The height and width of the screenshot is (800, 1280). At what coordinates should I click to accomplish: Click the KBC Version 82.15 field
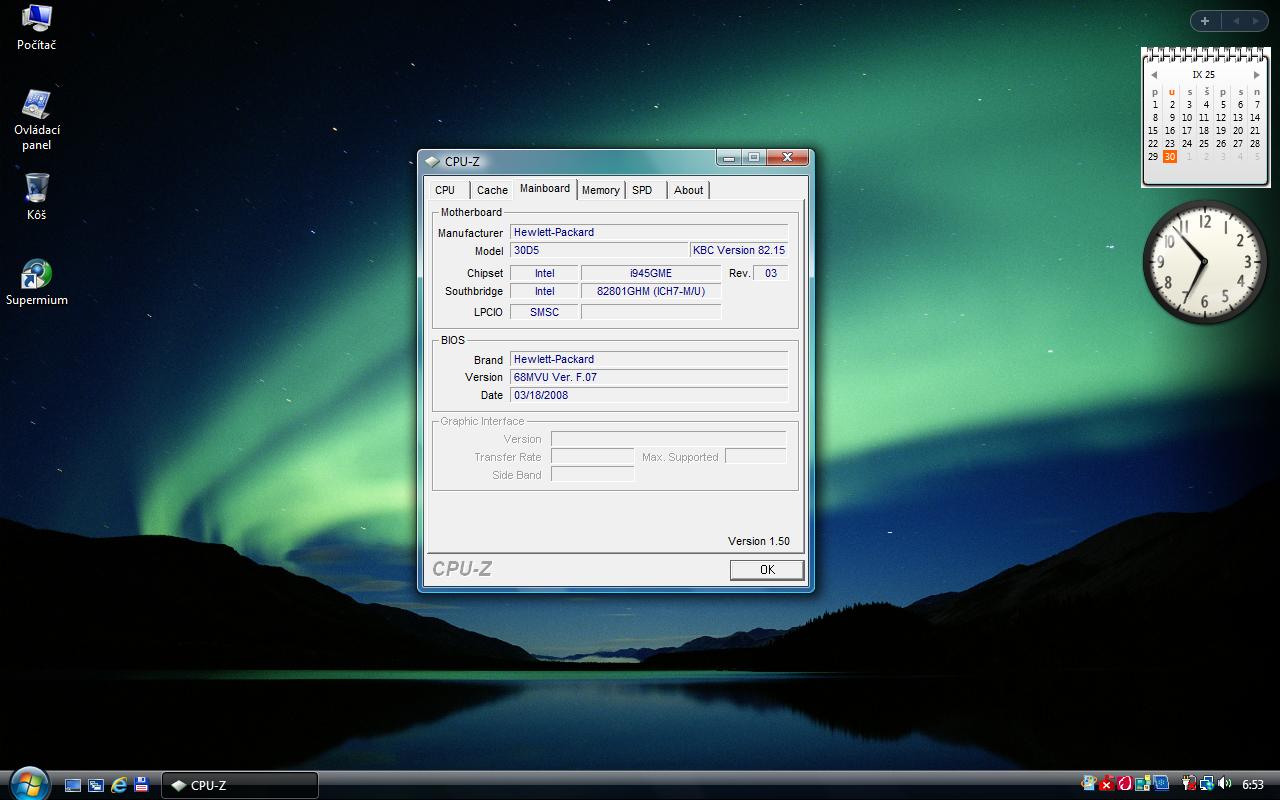point(739,250)
